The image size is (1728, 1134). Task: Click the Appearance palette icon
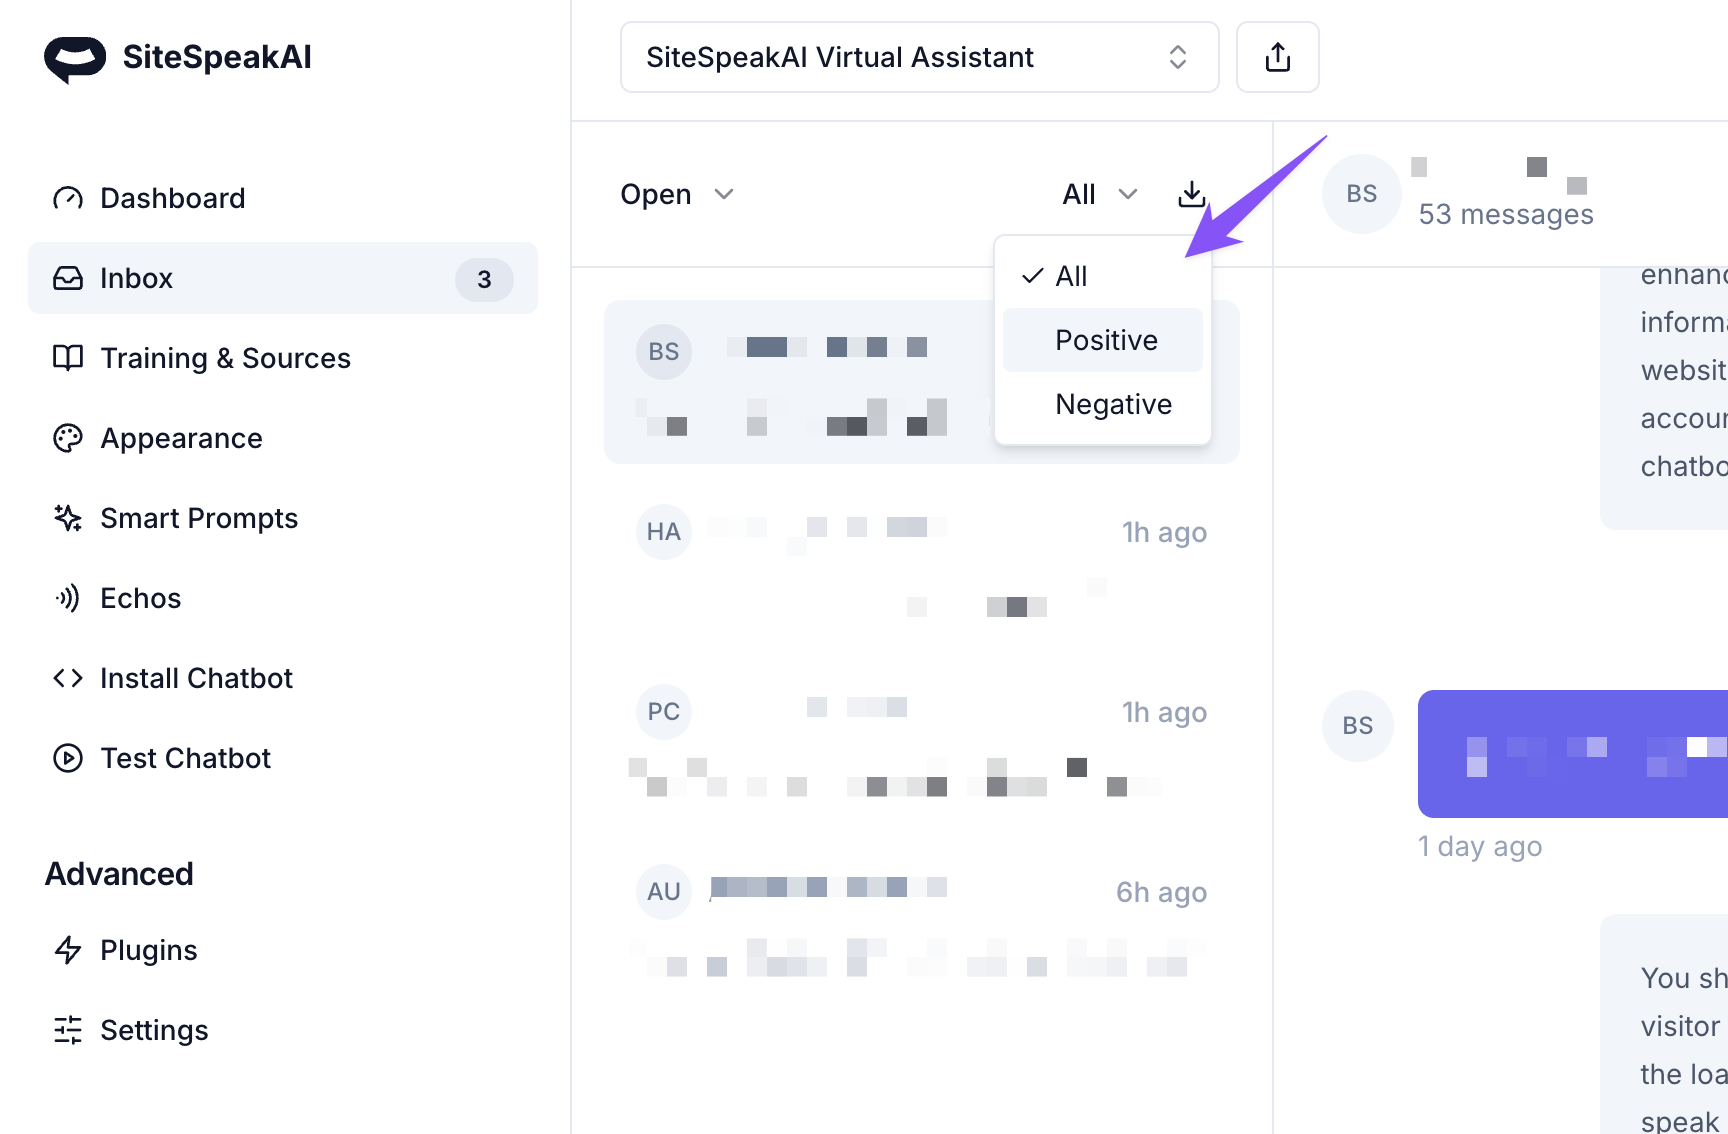68,438
